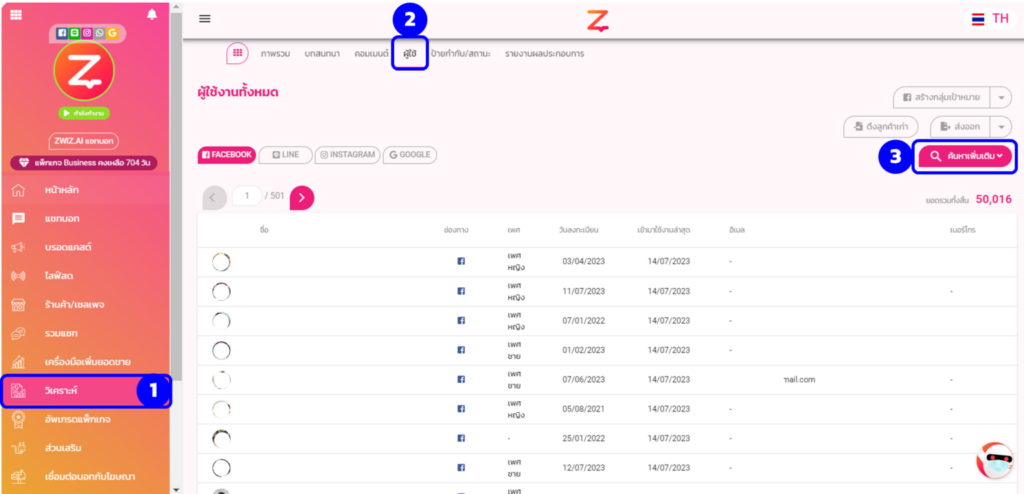This screenshot has width=1024, height=494.
Task: Click the apps grid icon at sidebar top
Action: coord(16,14)
